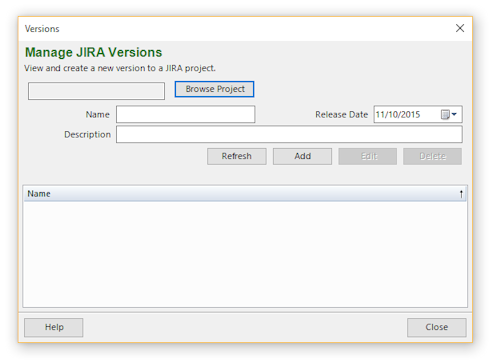Click the Browse Project button
Image resolution: width=493 pixels, height=363 pixels.
(x=214, y=89)
